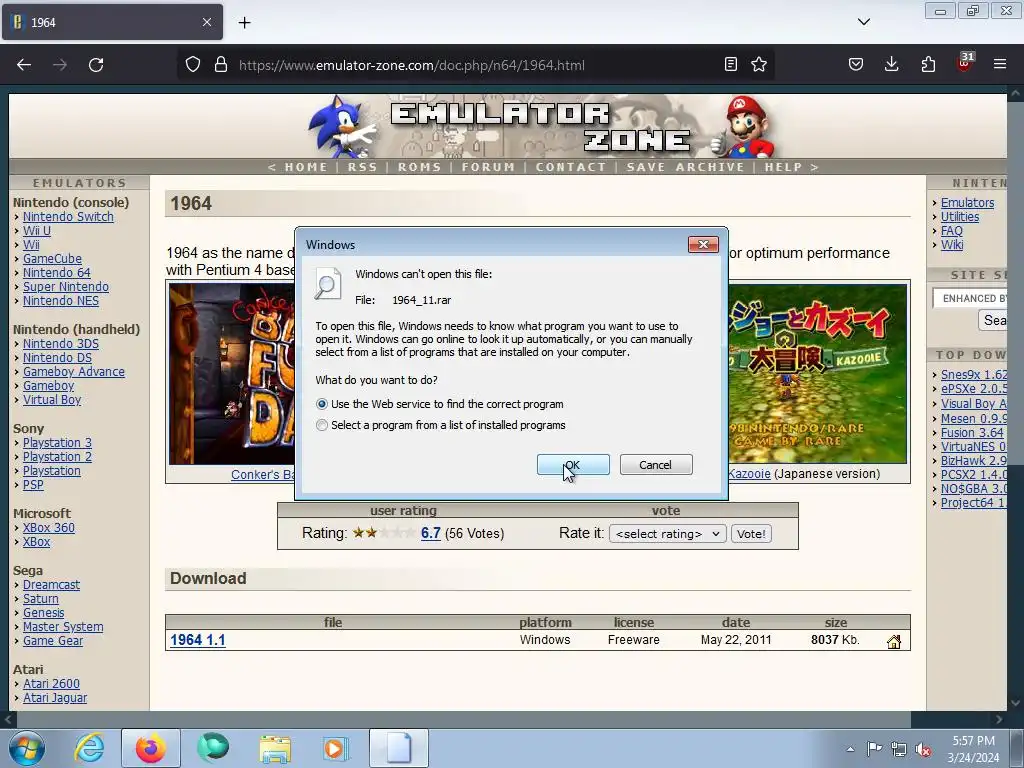Viewport: 1024px width, 768px height.
Task: Open XBox 360 emulators link
Action: coord(49,528)
